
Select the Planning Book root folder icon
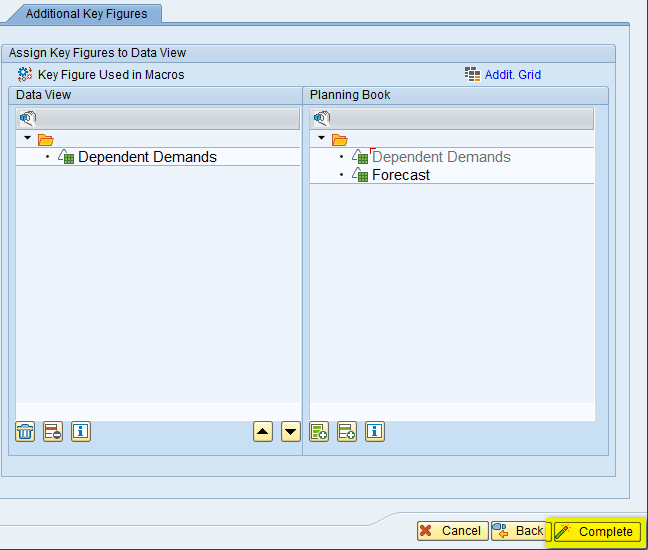(x=340, y=140)
